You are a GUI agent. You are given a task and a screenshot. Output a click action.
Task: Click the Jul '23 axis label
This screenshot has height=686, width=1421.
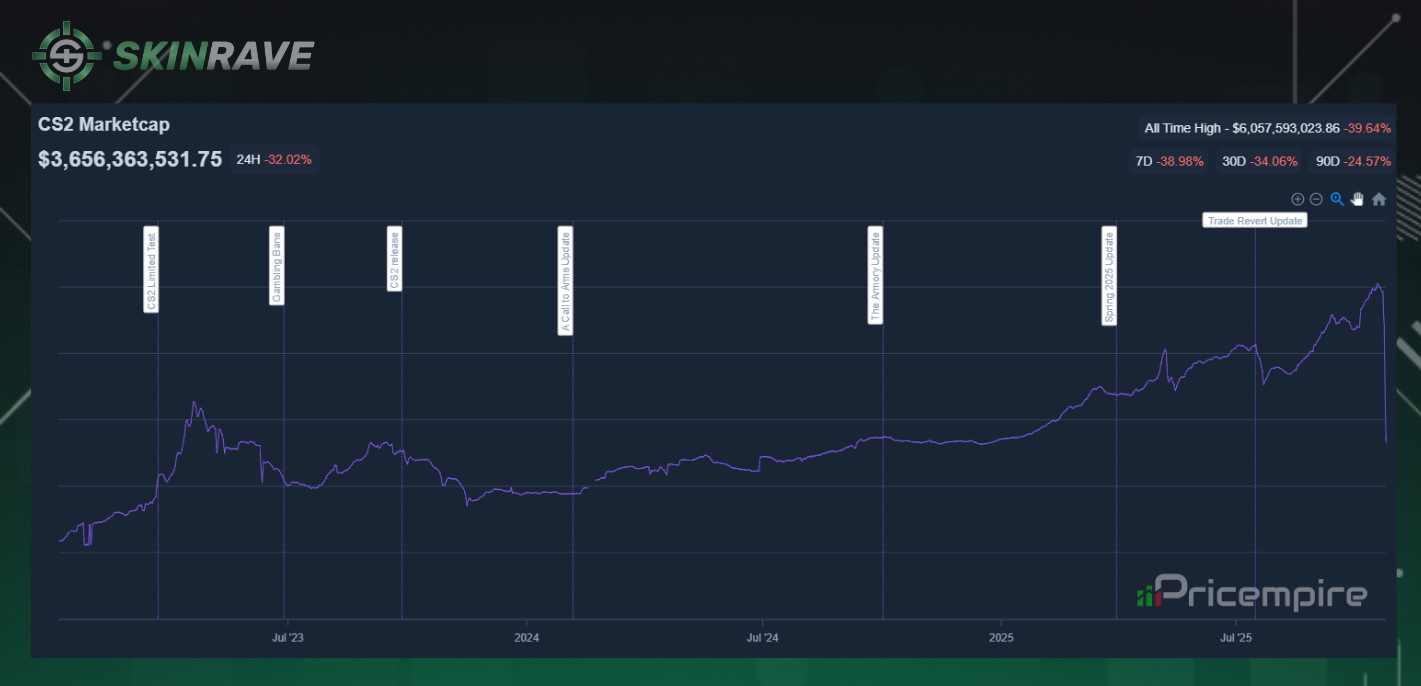(x=287, y=637)
